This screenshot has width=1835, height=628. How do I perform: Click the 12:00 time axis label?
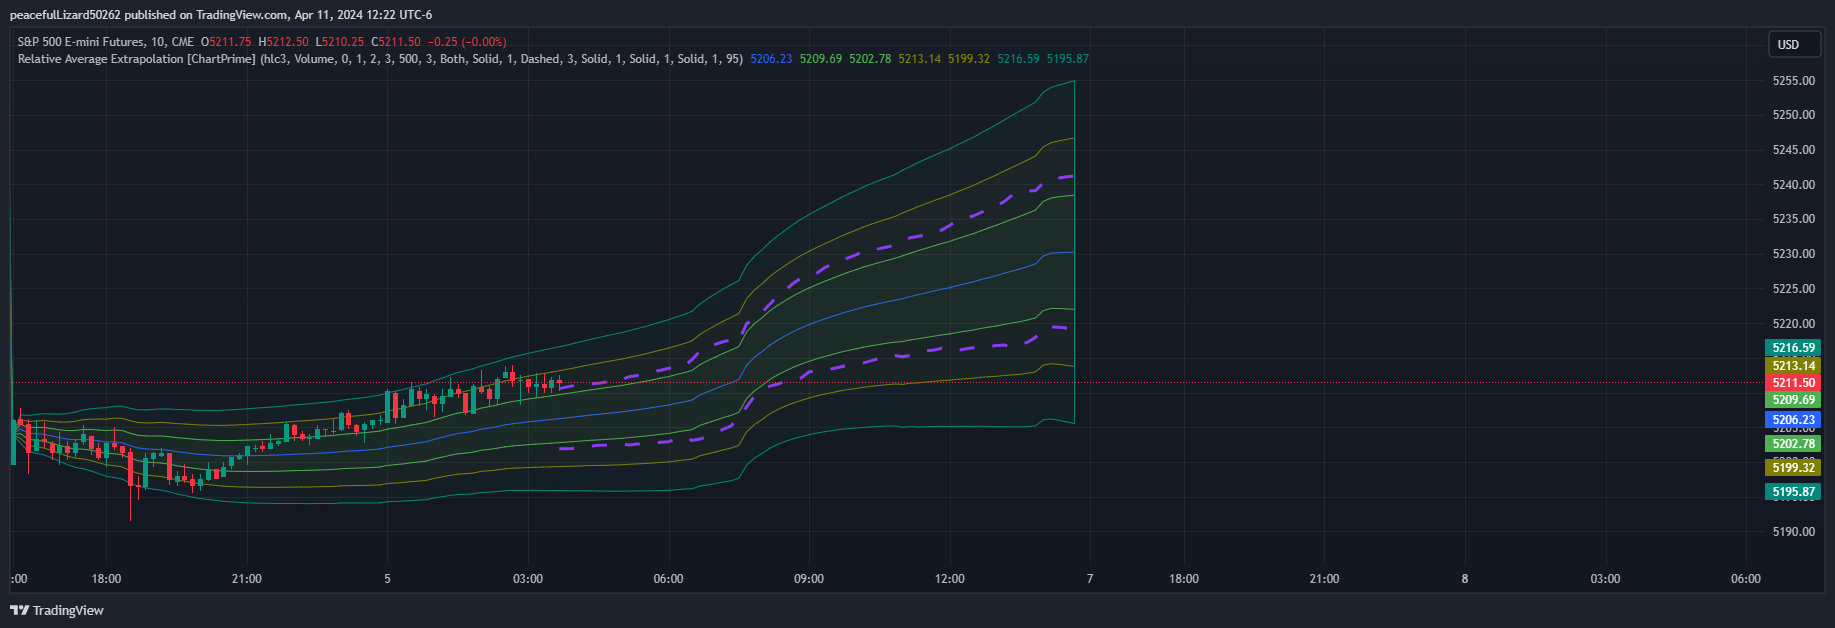[950, 579]
